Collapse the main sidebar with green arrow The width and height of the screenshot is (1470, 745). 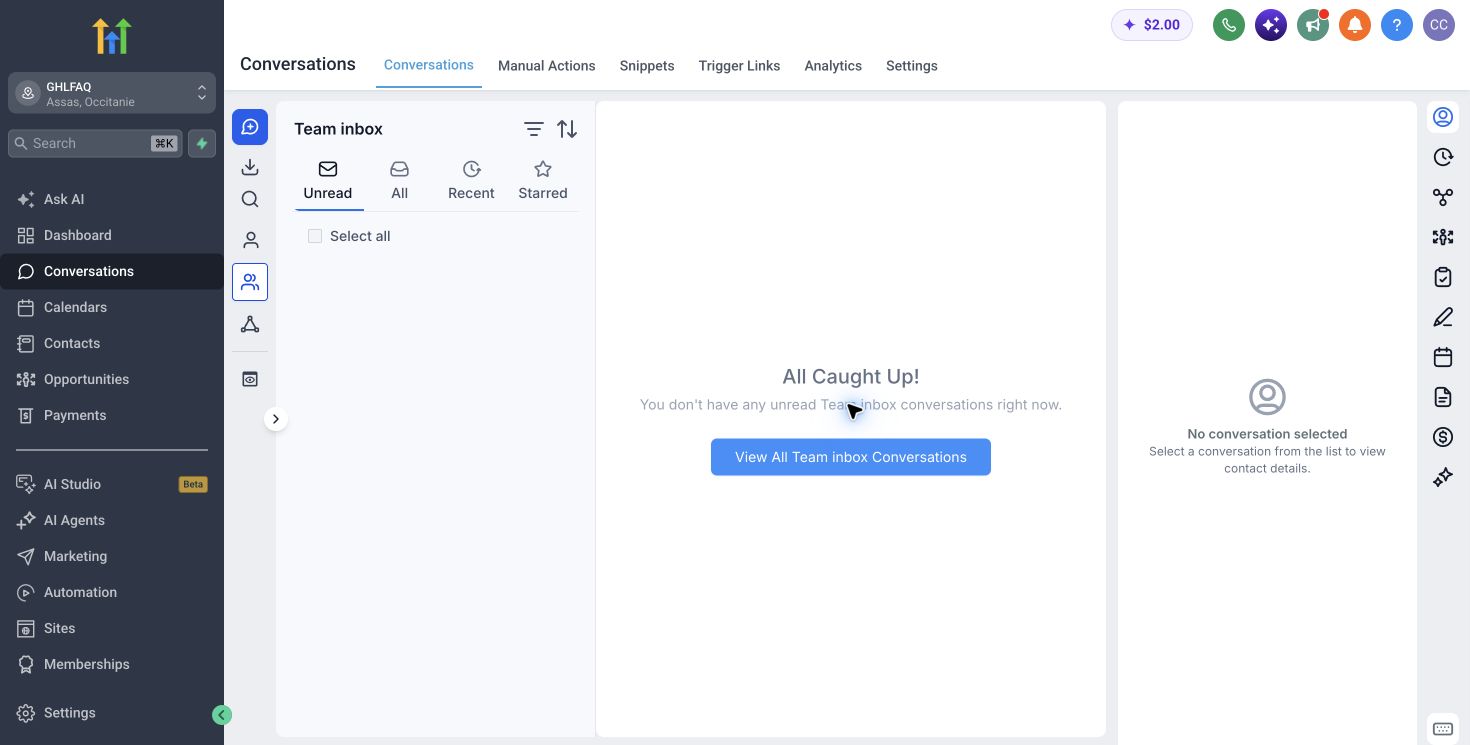(222, 715)
